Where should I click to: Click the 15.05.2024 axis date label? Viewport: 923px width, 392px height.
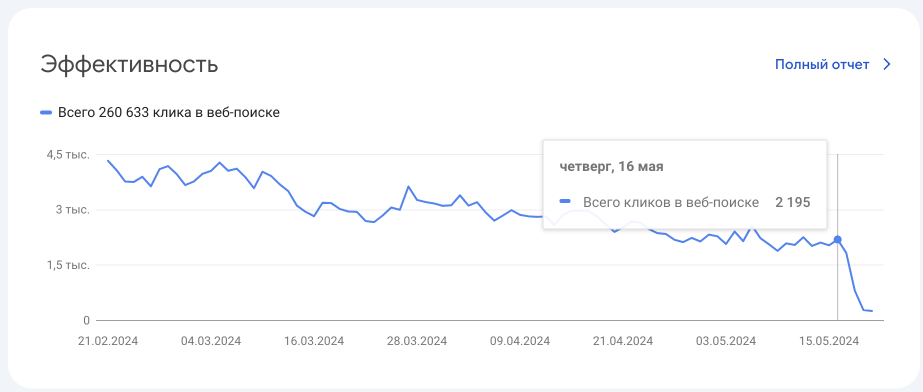click(x=829, y=341)
